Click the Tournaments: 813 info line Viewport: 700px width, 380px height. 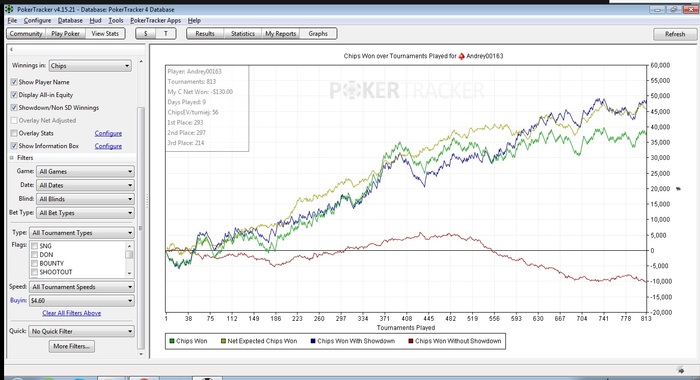(192, 82)
